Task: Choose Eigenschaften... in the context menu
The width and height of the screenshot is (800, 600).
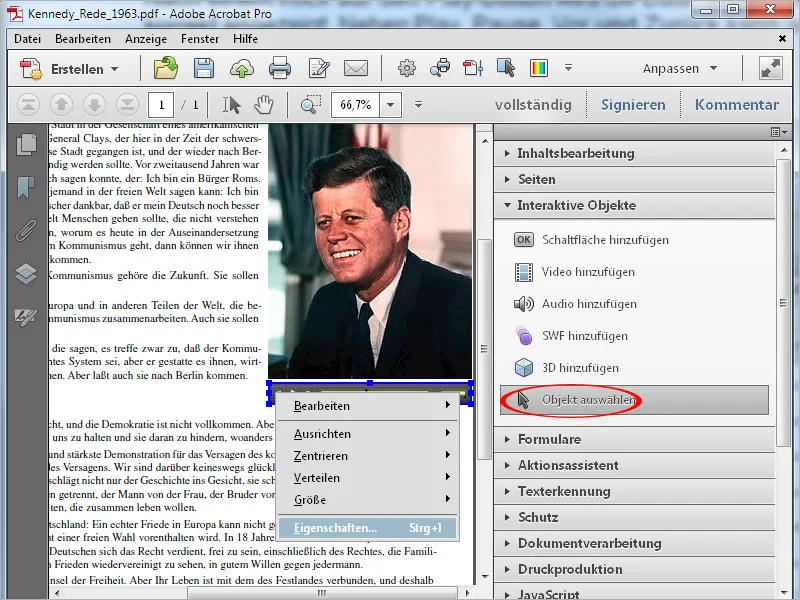Action: 367,529
